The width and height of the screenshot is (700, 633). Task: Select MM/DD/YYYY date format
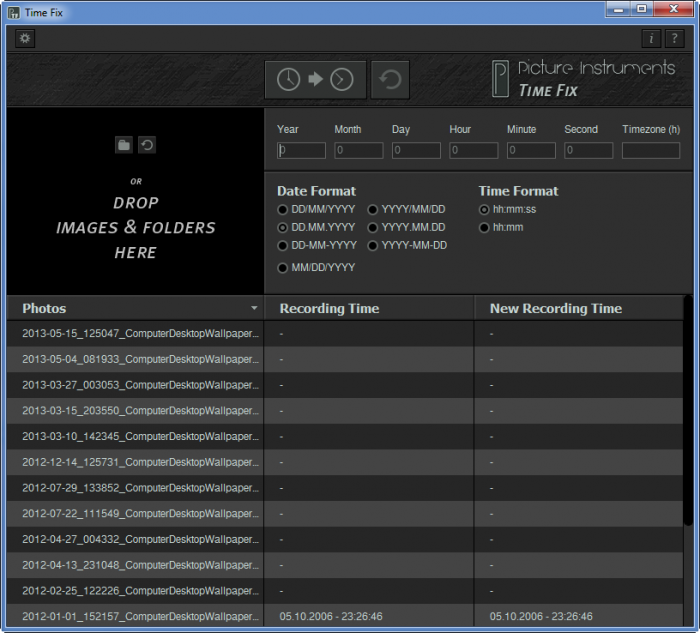pyautogui.click(x=284, y=268)
